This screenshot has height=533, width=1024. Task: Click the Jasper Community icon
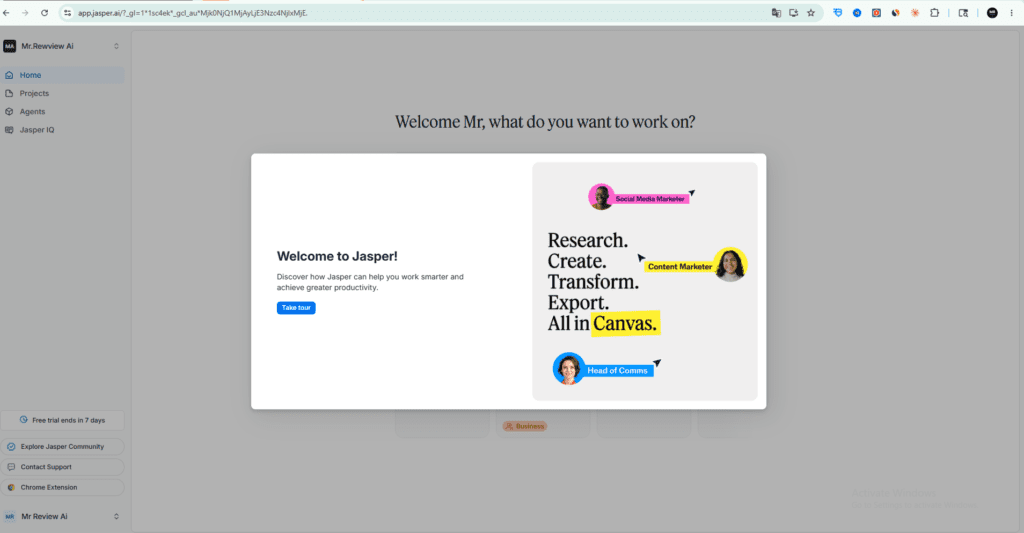tap(11, 447)
